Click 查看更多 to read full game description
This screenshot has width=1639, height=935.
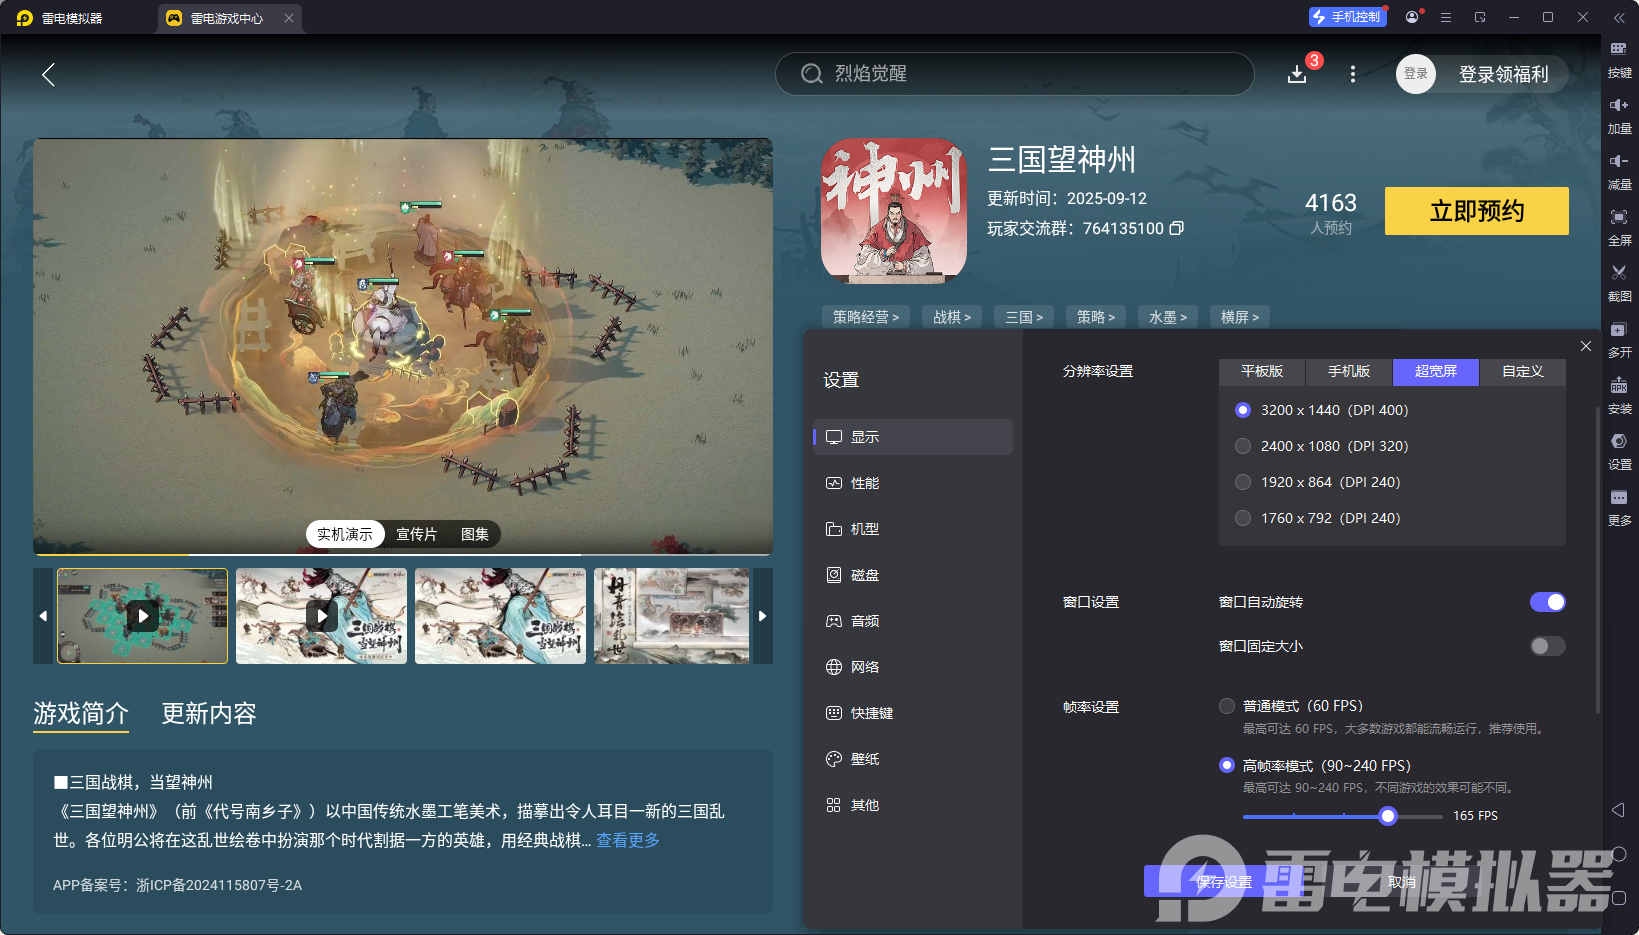pos(627,841)
